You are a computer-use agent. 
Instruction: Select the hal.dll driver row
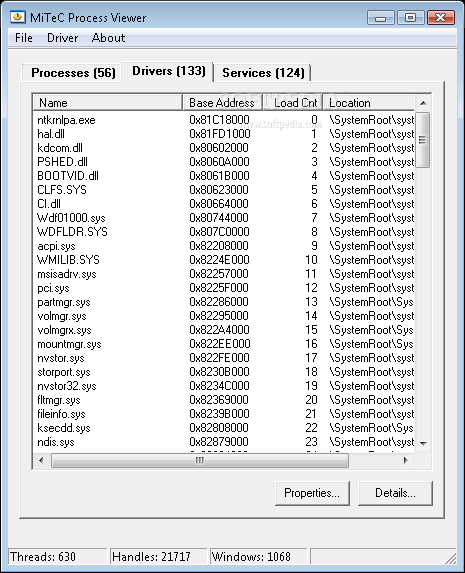coord(224,134)
